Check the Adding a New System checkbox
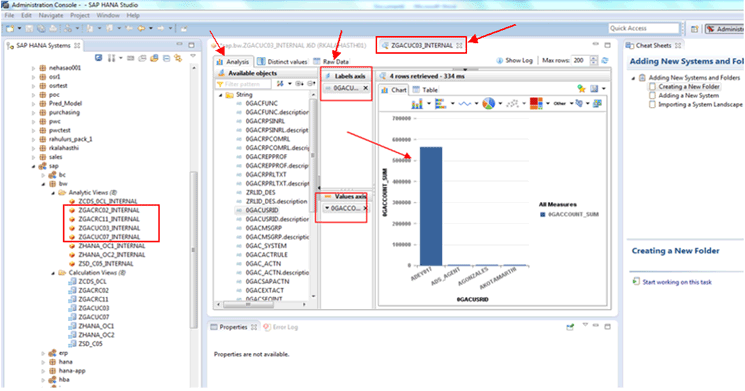Screen dimensions: 745x391 click(x=652, y=95)
